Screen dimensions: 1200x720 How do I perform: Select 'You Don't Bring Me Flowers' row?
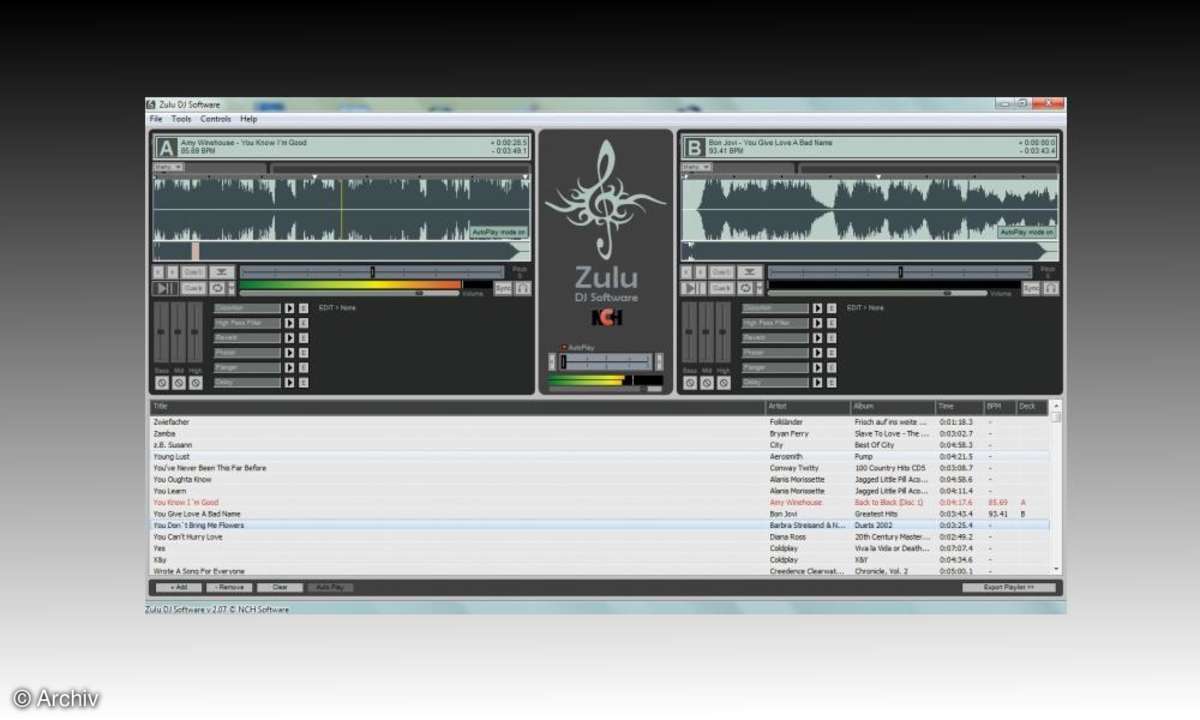pyautogui.click(x=600, y=525)
